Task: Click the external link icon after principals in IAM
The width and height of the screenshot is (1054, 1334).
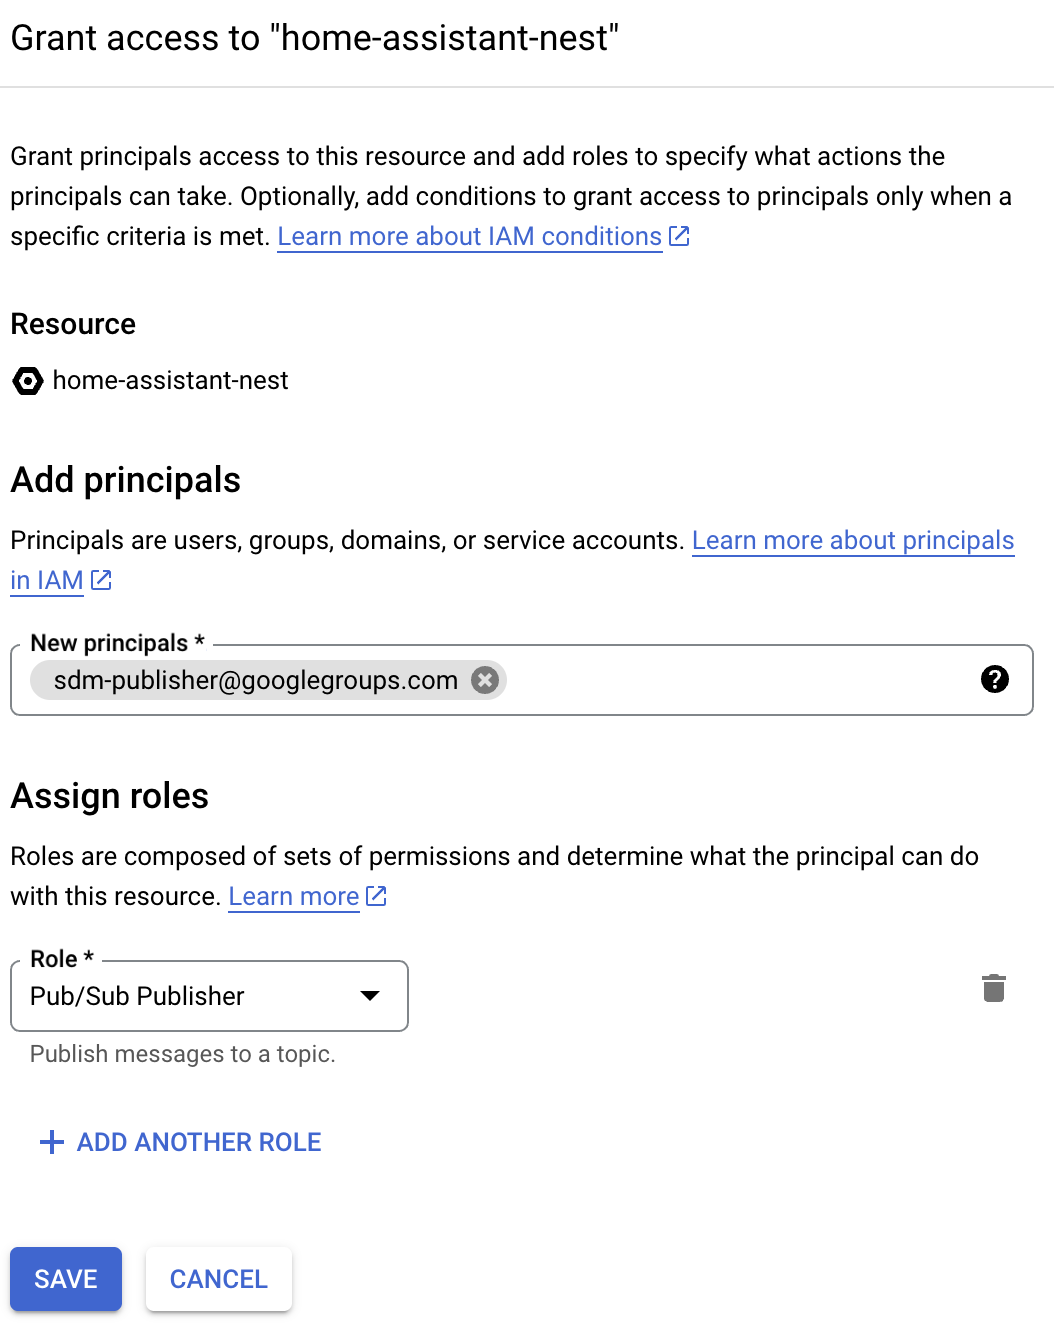Action: (x=100, y=580)
